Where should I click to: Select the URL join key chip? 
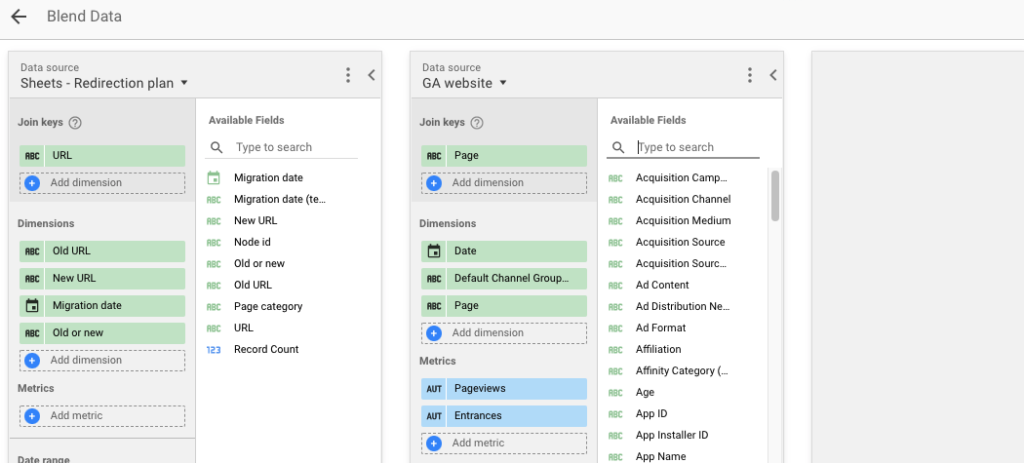pyautogui.click(x=102, y=155)
